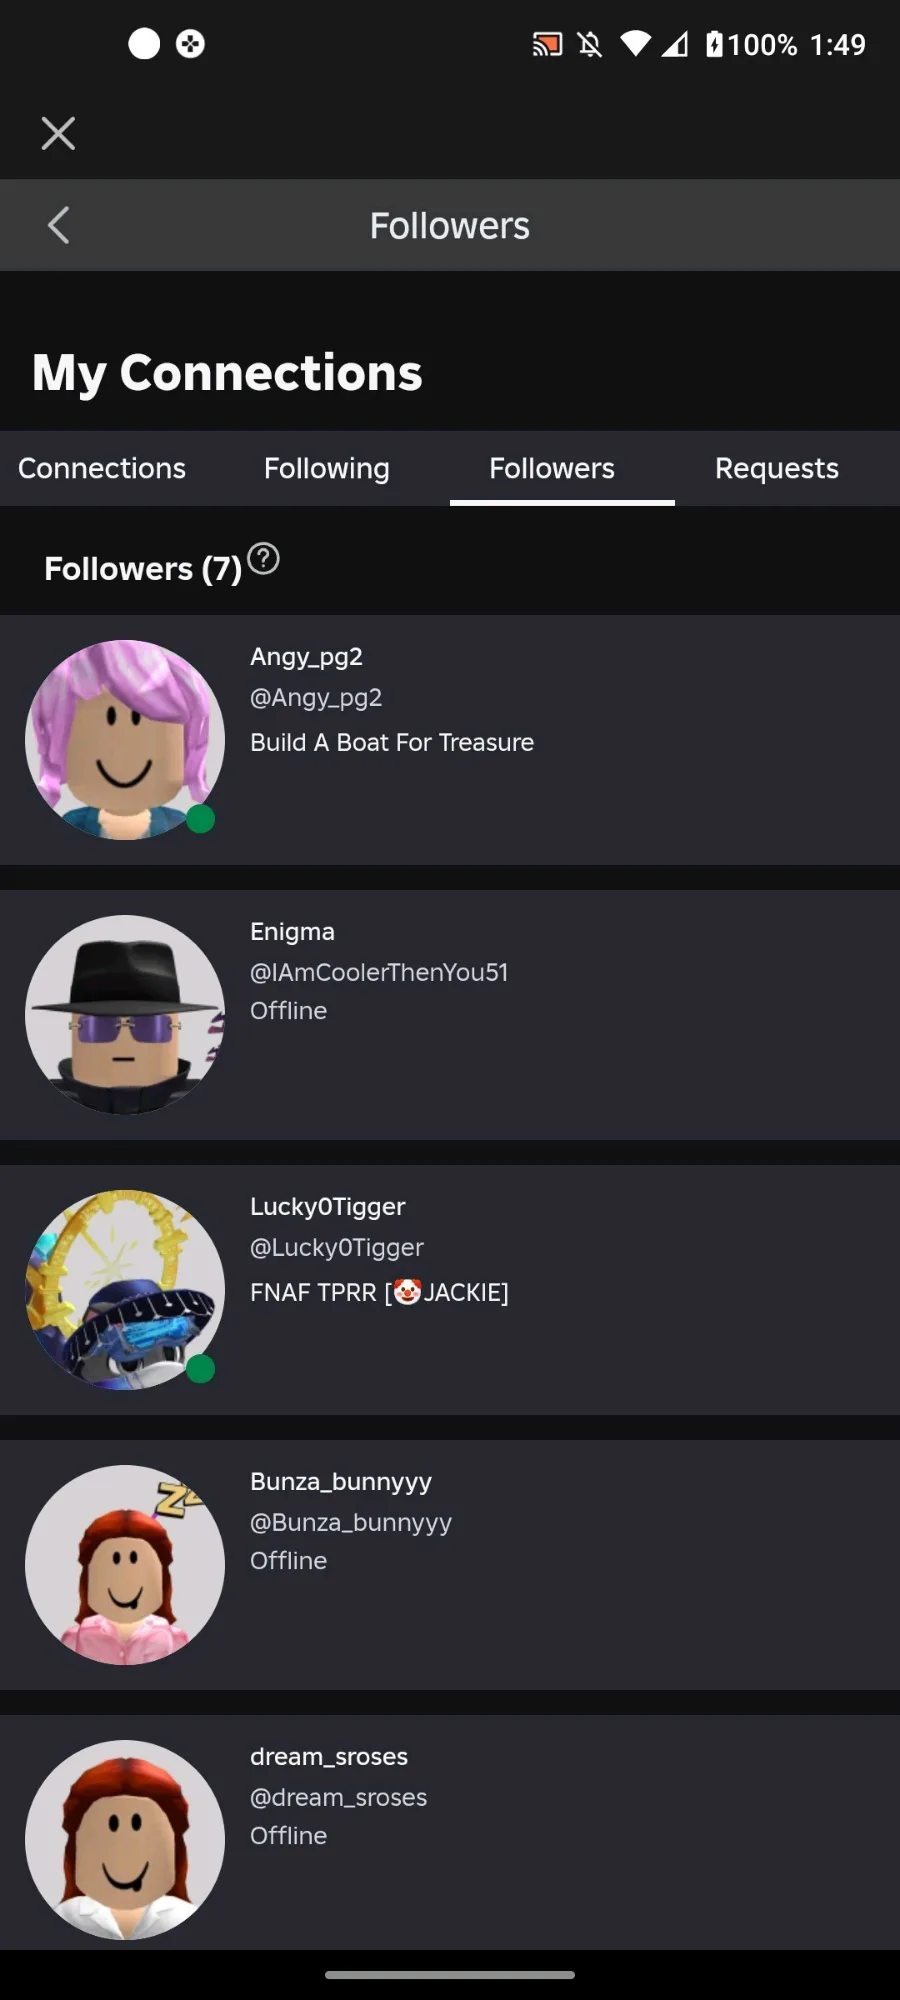
Task: Tap the bottom navigation handle bar
Action: pyautogui.click(x=450, y=1975)
